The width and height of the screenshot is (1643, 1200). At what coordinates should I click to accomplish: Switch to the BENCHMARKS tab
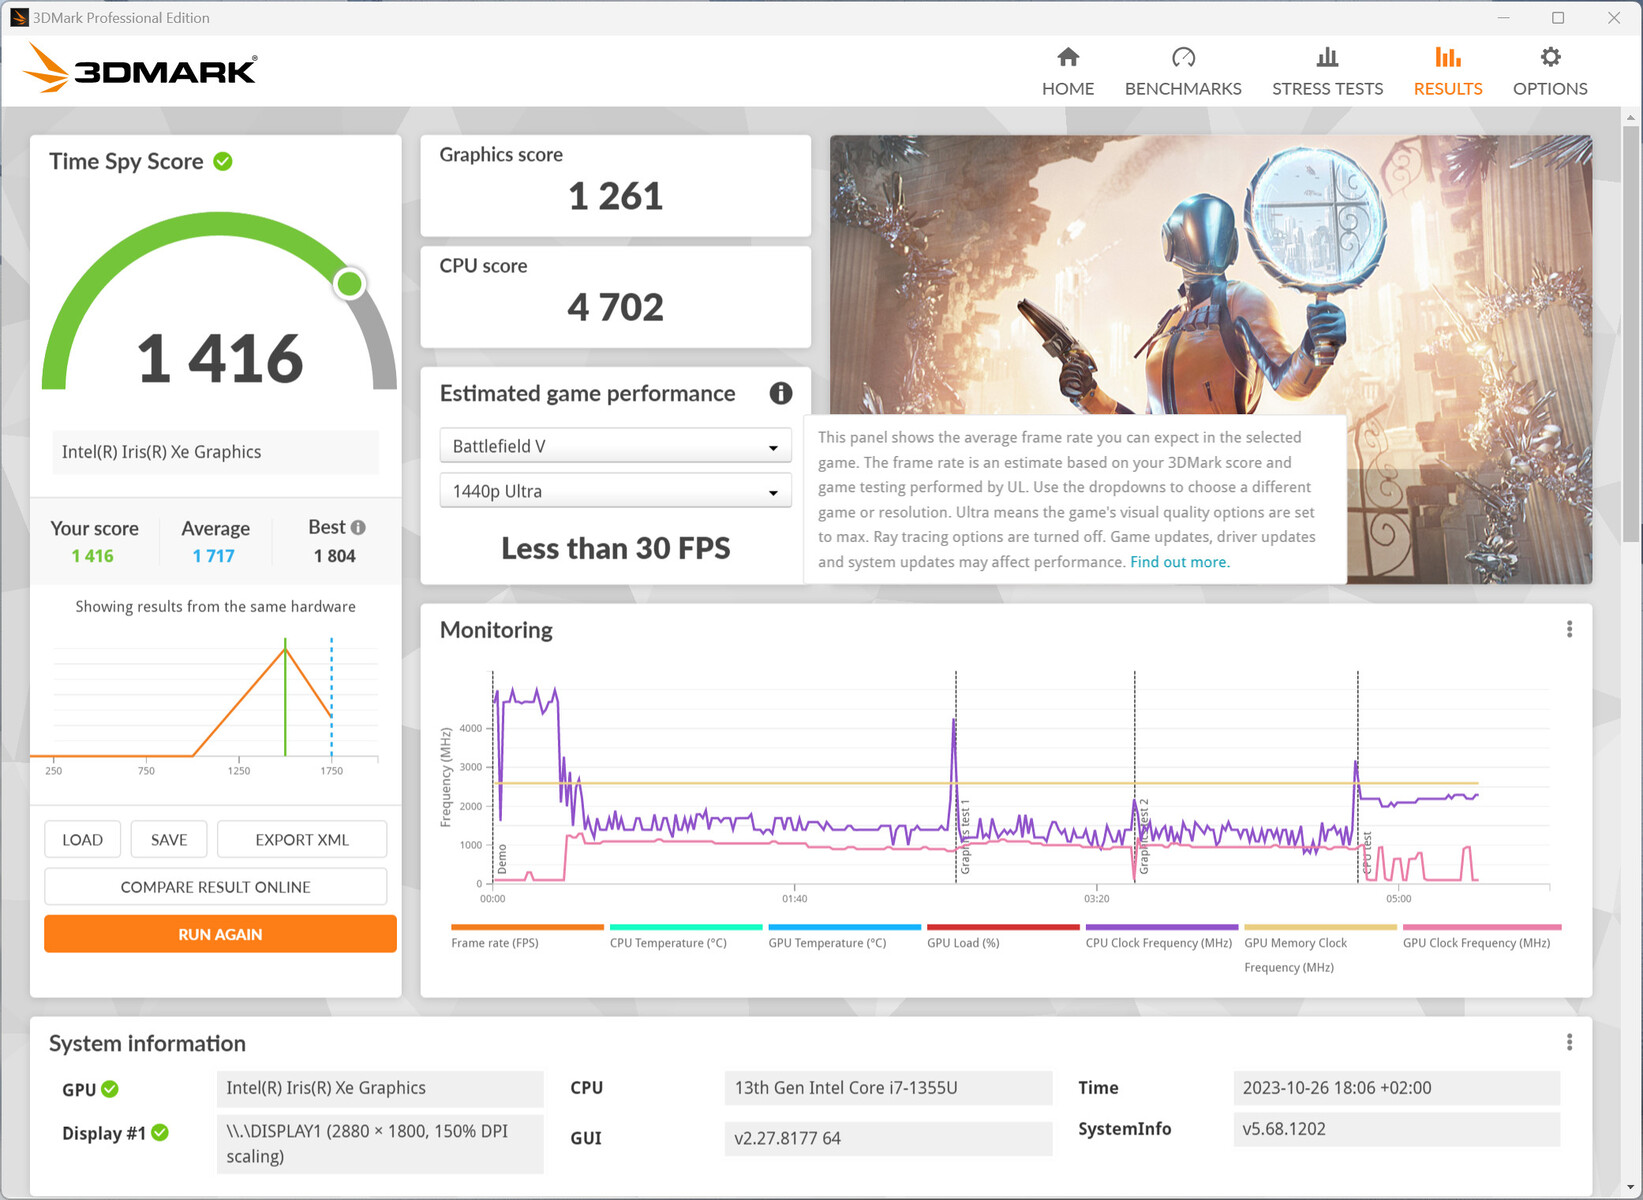[1183, 72]
